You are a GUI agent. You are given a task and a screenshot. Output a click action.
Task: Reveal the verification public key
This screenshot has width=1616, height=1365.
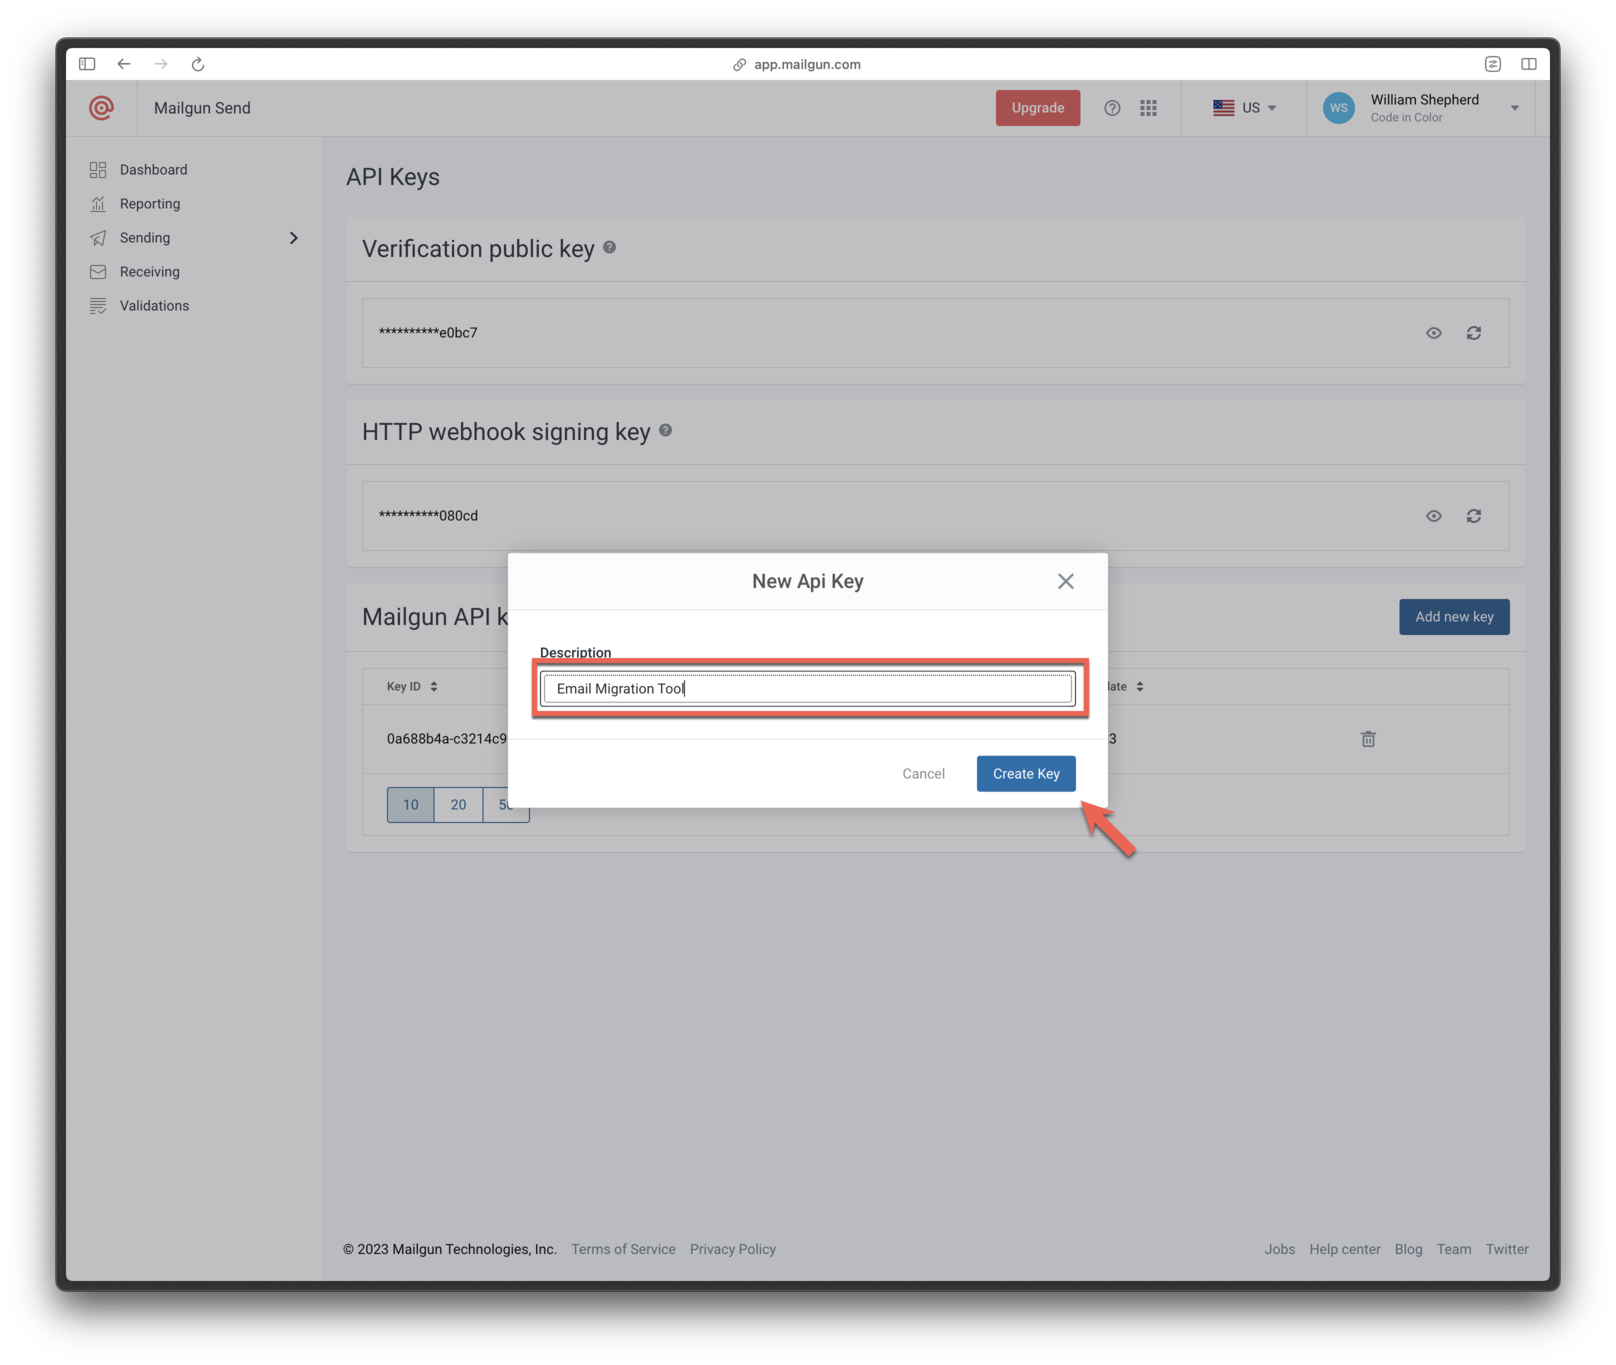(x=1434, y=333)
